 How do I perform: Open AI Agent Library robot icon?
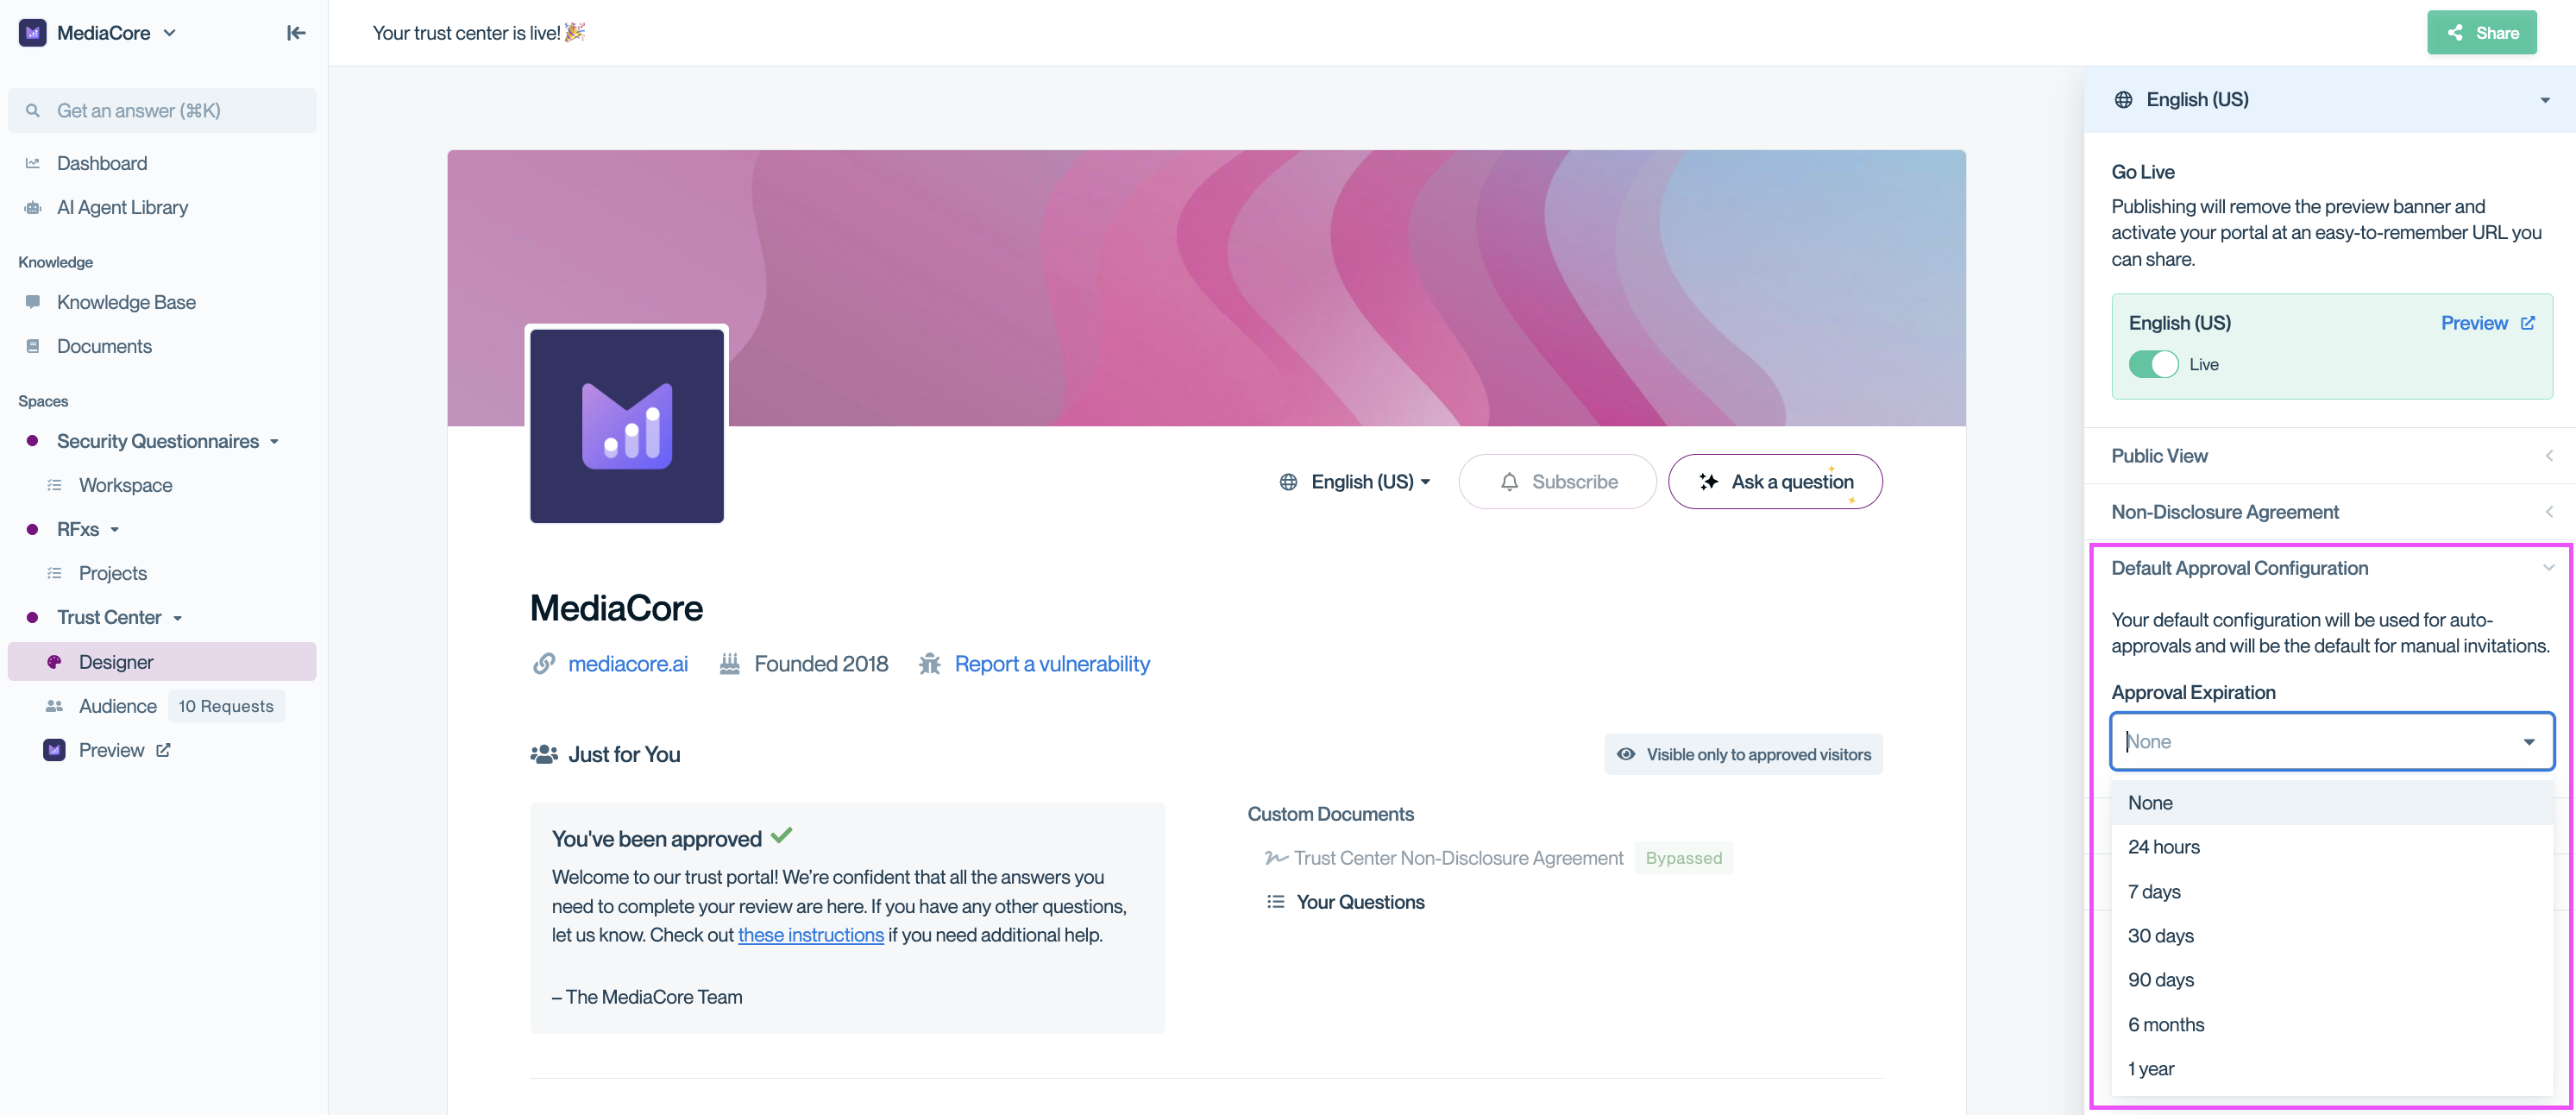(x=33, y=208)
